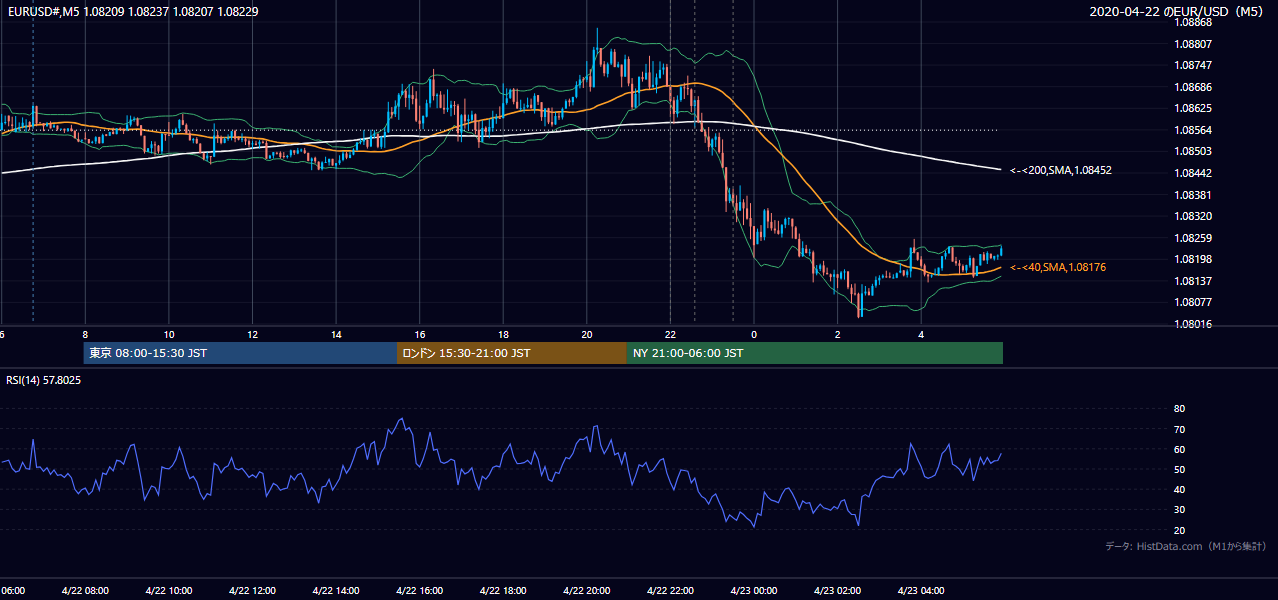1278x600 pixels.
Task: Click hour label 20 under the price chart
Action: coord(587,335)
